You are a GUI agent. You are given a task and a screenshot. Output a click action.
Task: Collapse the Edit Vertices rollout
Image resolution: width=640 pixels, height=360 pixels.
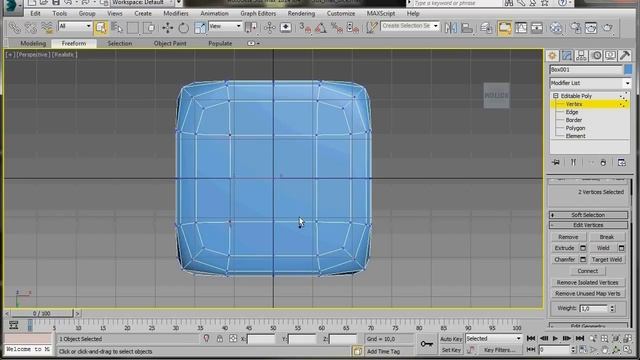(x=588, y=225)
